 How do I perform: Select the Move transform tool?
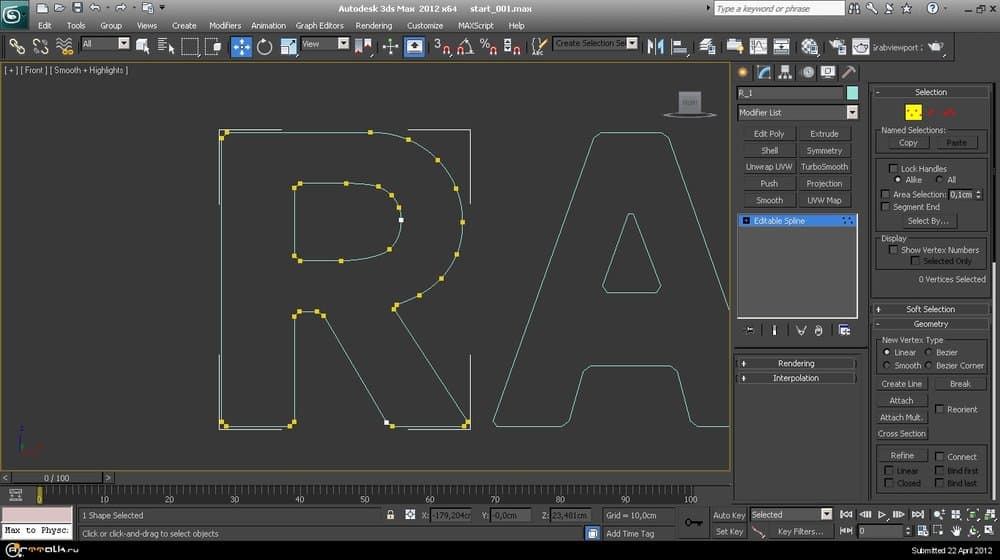(x=241, y=46)
